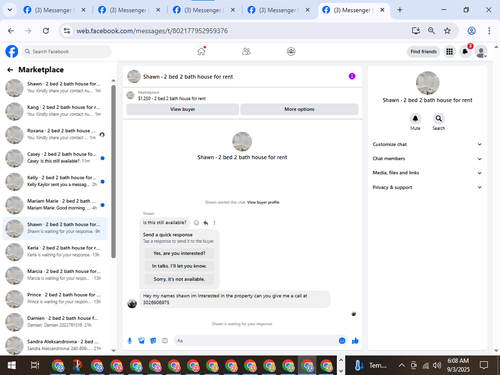Send a thumbs-up like
500x375 pixels.
pyautogui.click(x=355, y=341)
